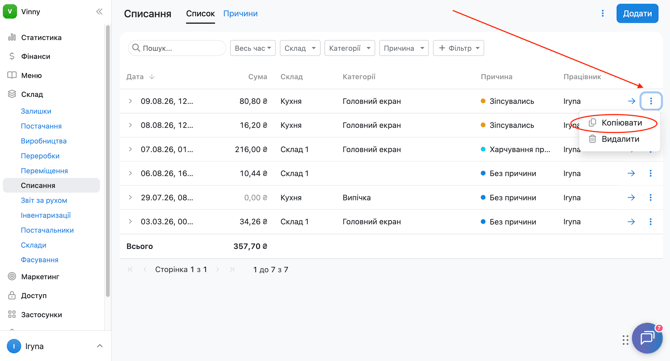Click the Працівник column header
Image resolution: width=670 pixels, height=361 pixels.
point(582,77)
